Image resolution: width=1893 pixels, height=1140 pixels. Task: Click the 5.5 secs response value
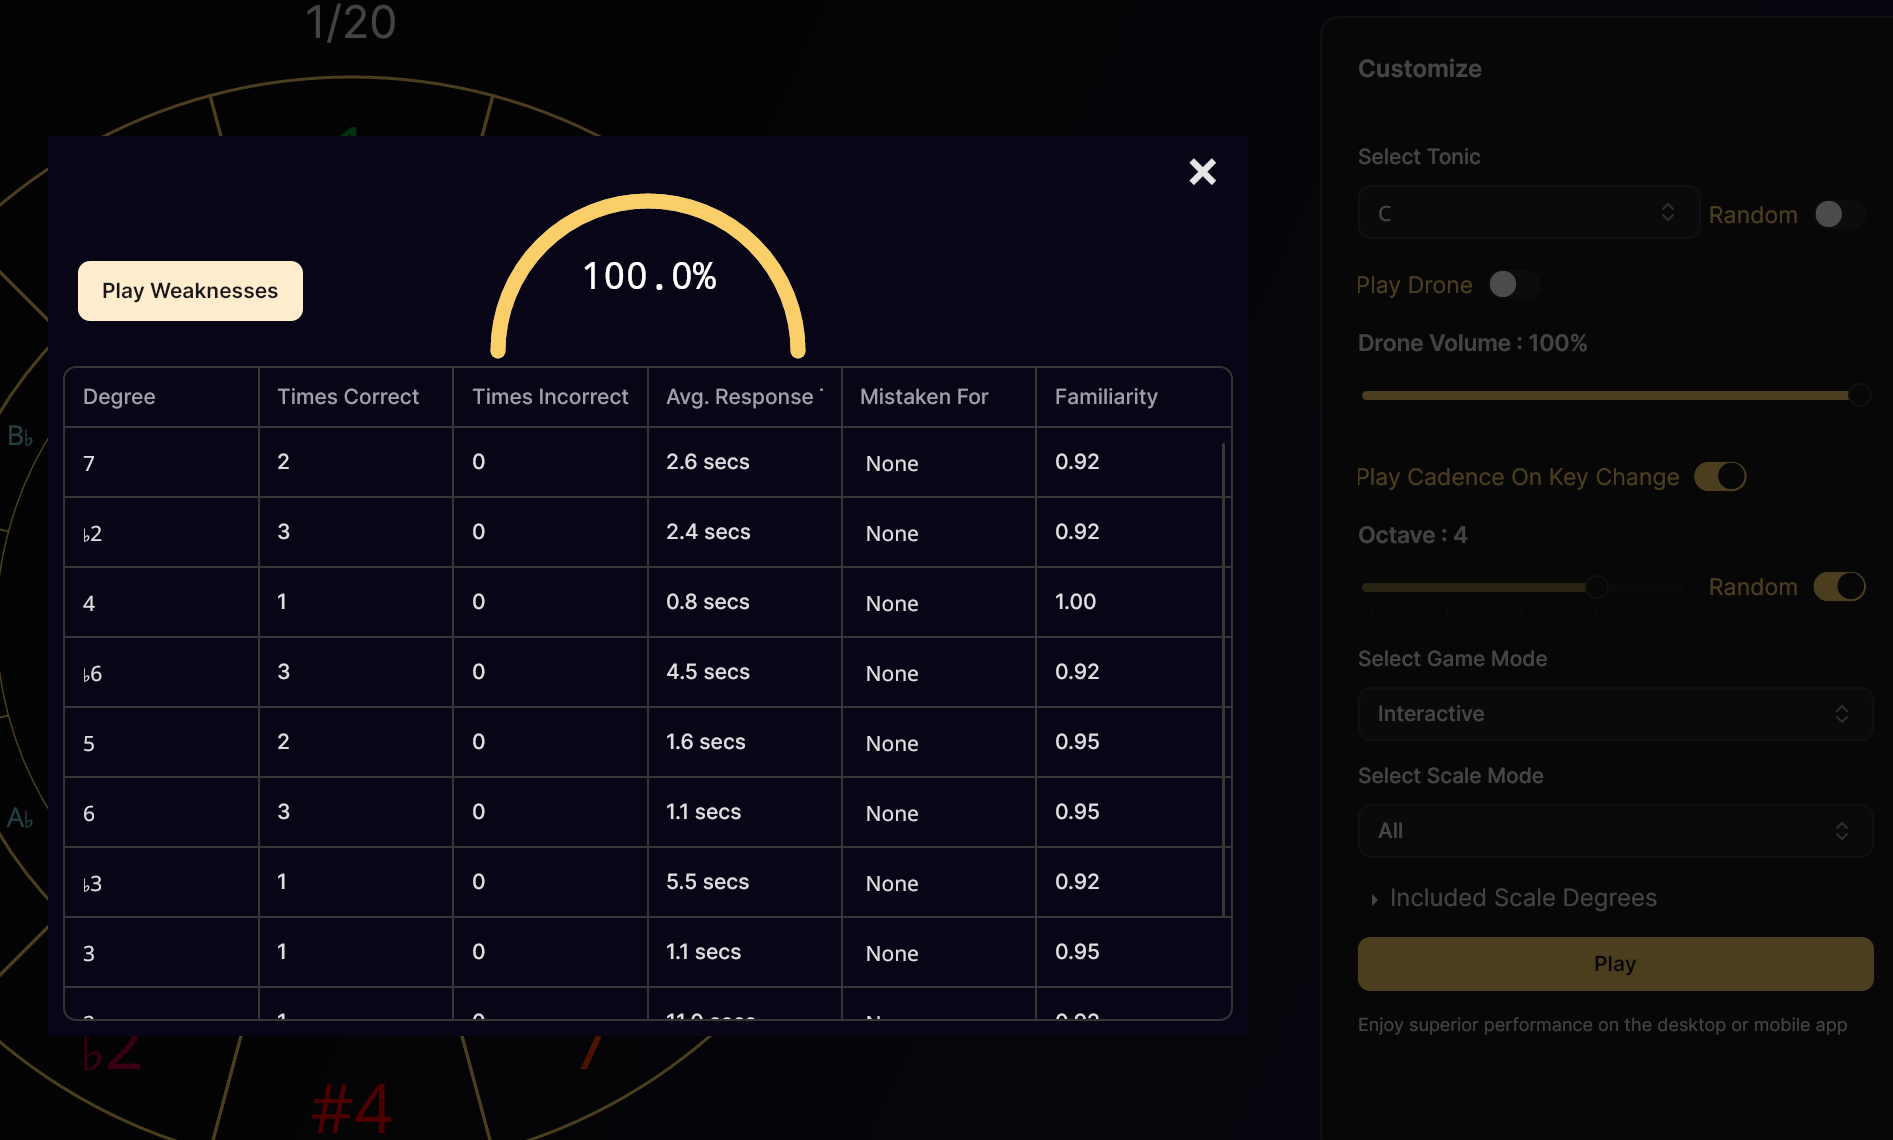pos(708,882)
